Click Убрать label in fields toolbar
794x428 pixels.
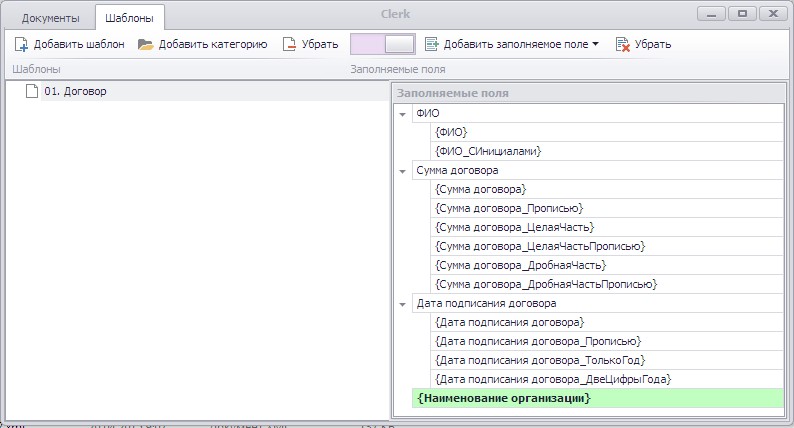tap(653, 45)
